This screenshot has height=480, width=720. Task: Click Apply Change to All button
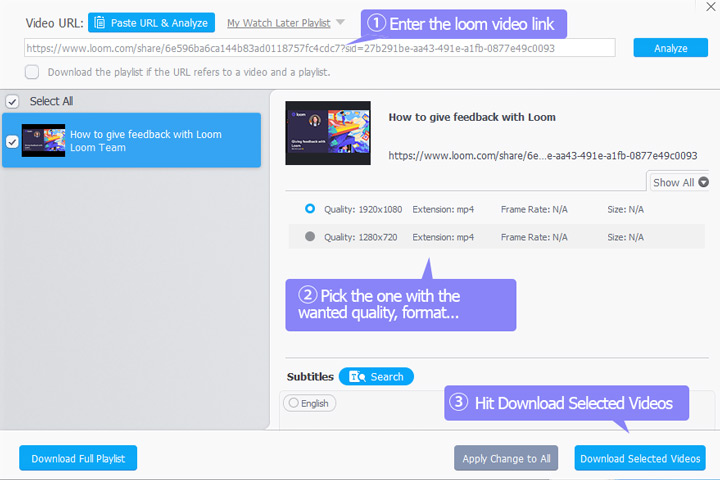(x=506, y=458)
